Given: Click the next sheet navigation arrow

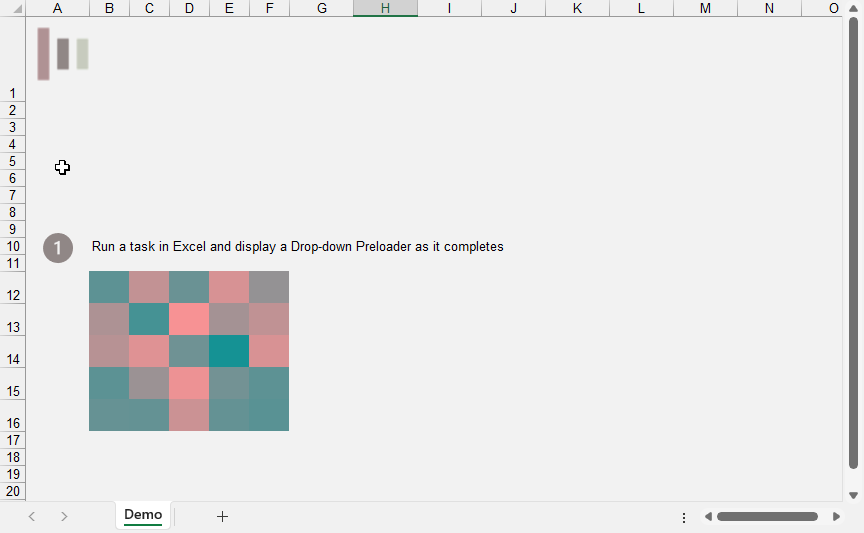Looking at the screenshot, I should (x=64, y=516).
